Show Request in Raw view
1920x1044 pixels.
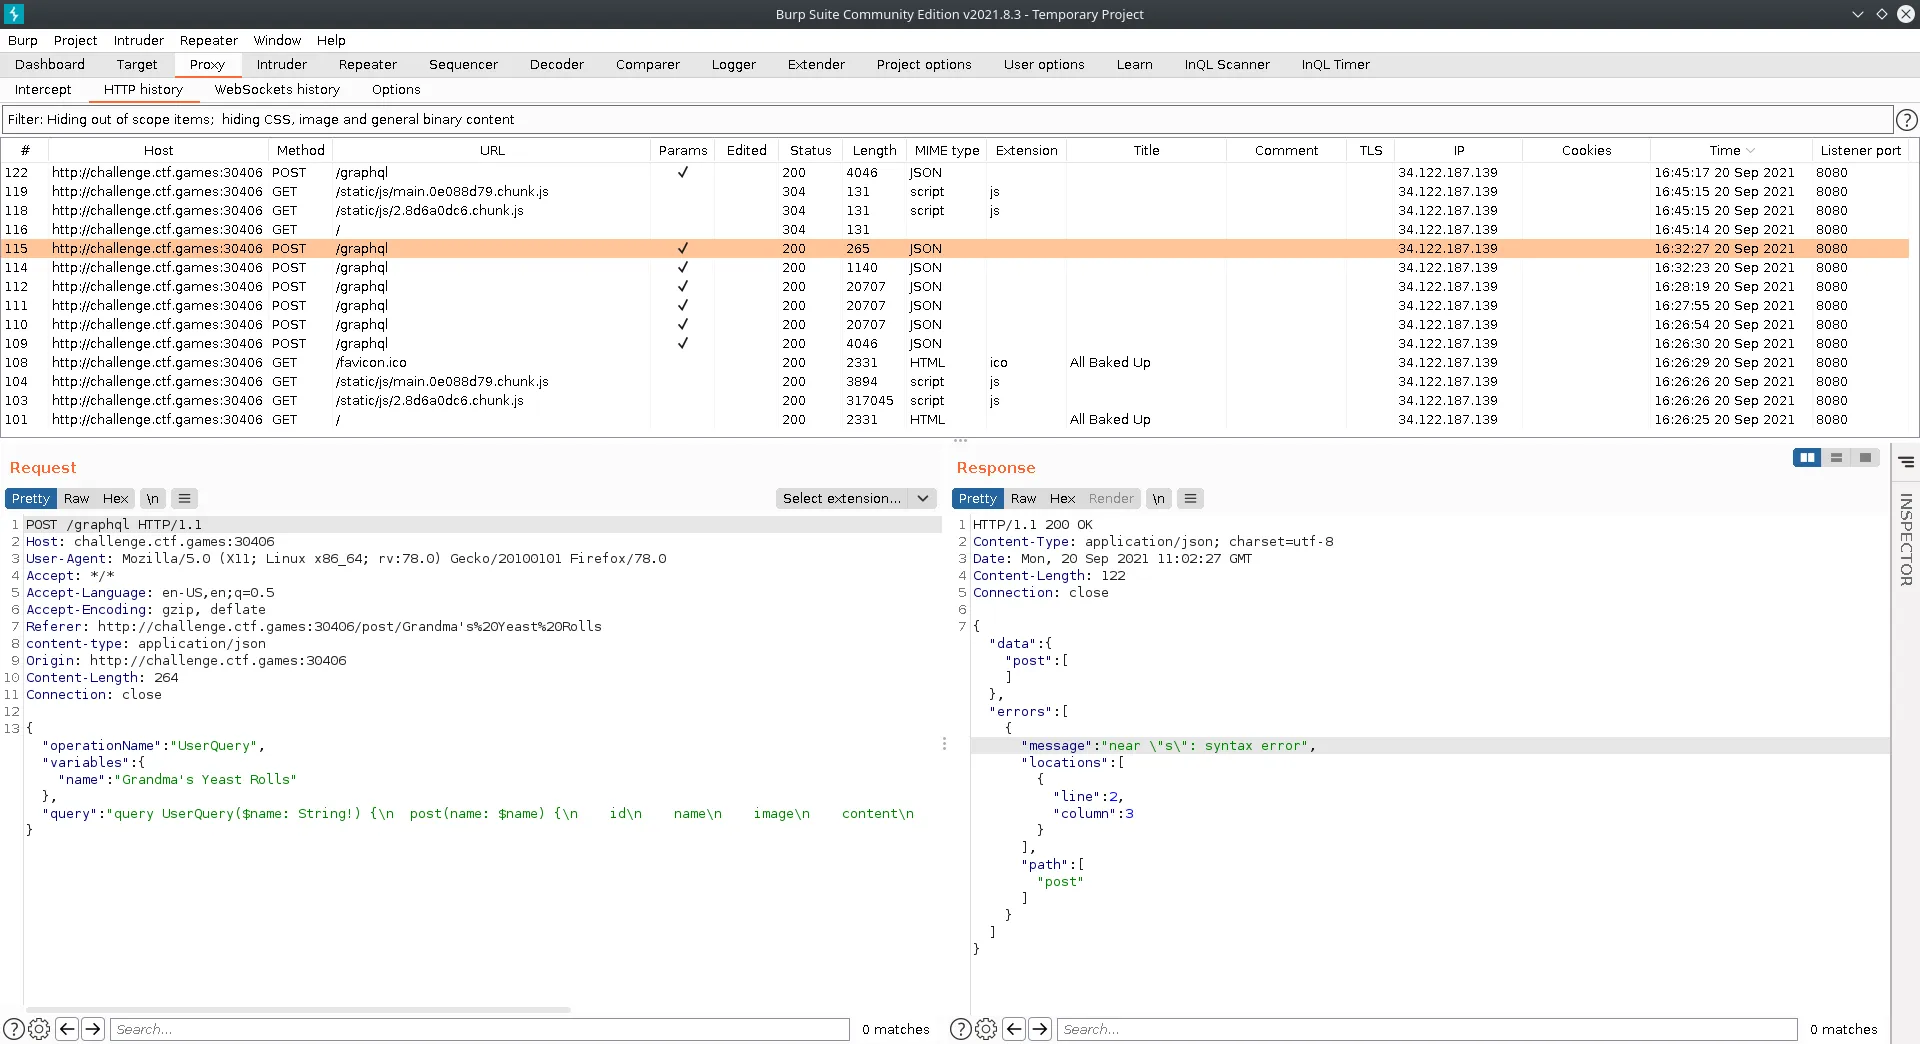coord(77,499)
